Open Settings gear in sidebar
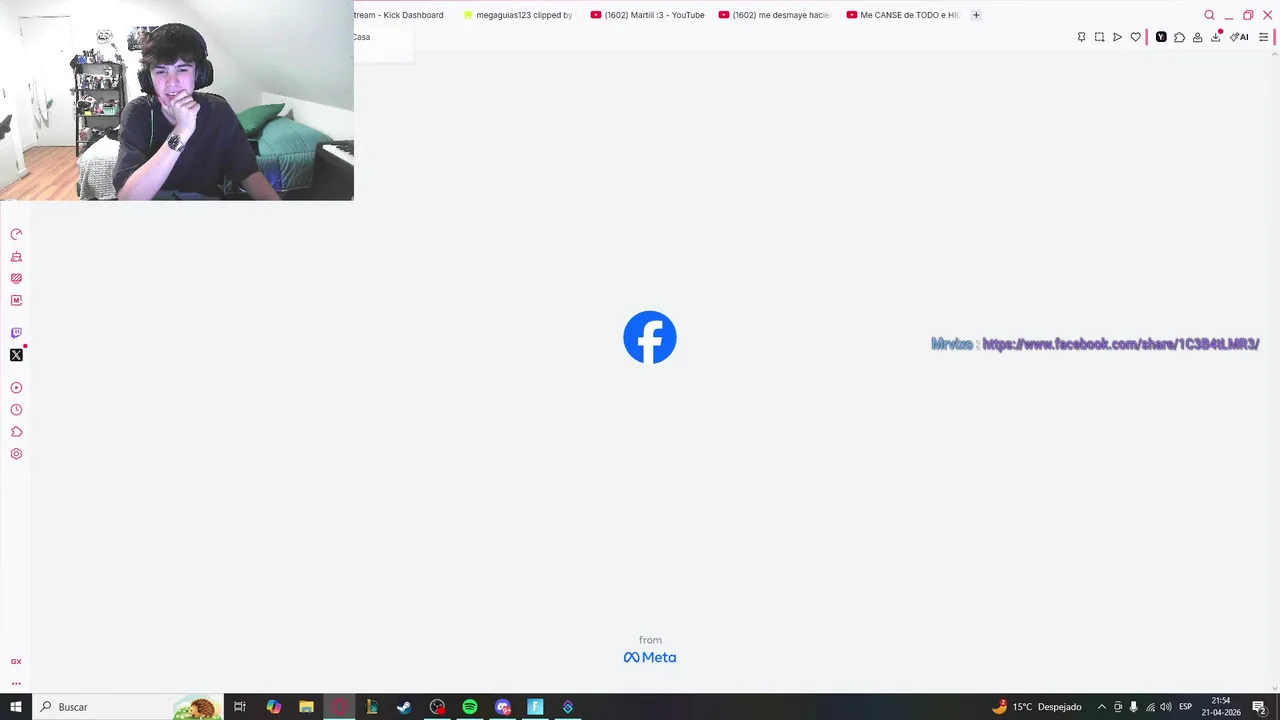This screenshot has height=720, width=1280. (16, 454)
